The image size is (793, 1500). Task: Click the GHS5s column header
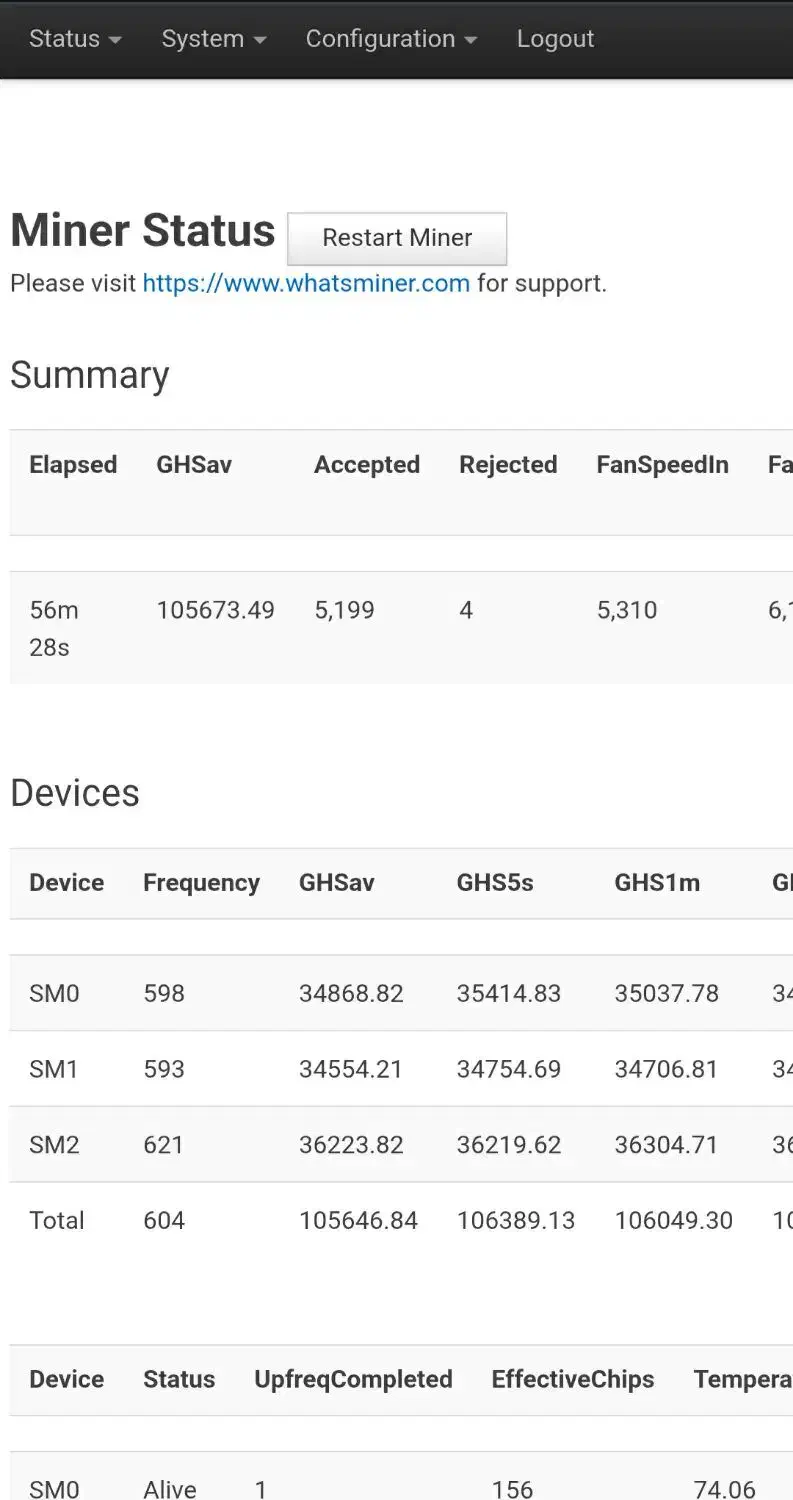tap(495, 883)
